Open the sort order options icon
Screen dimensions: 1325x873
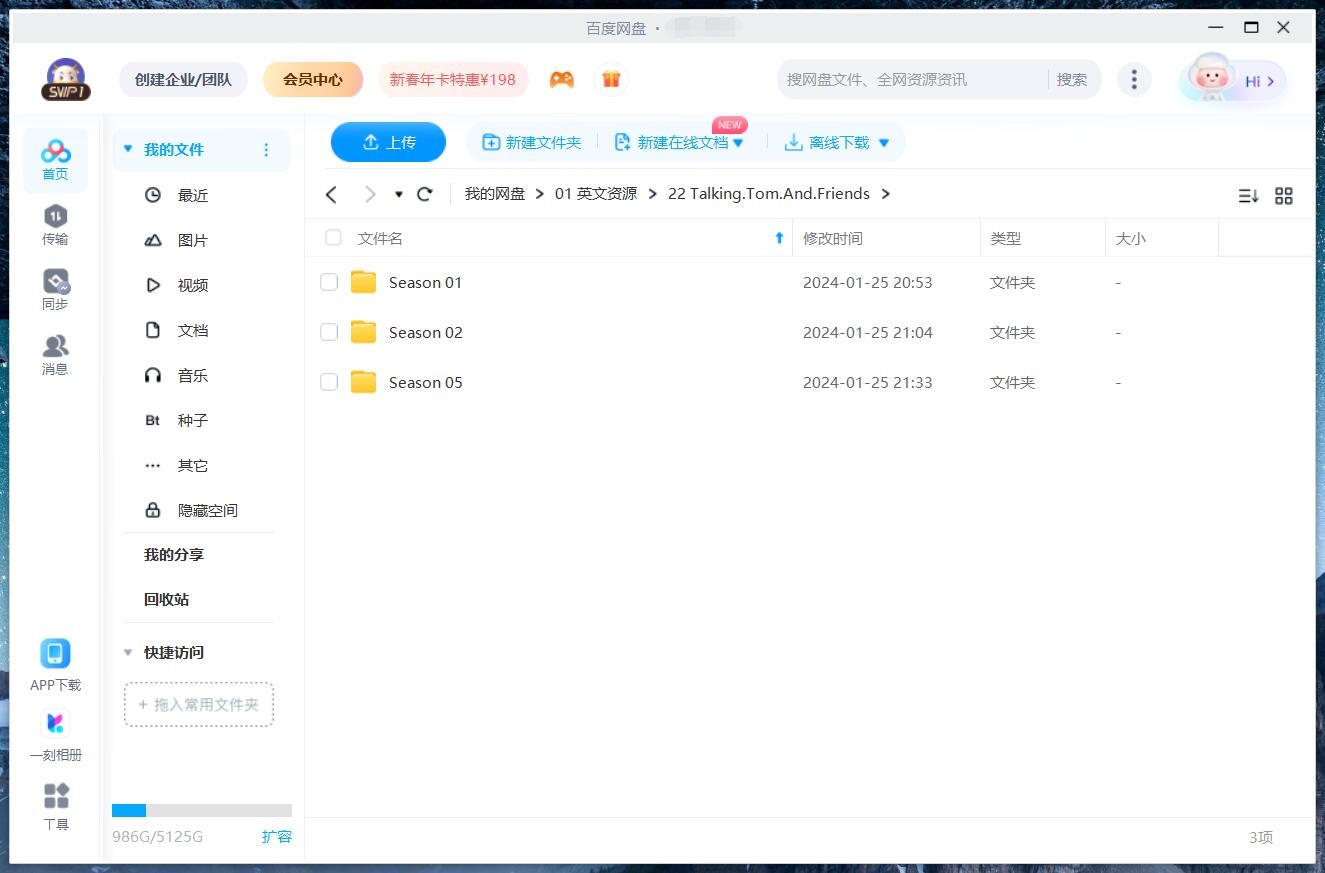pyautogui.click(x=1248, y=196)
